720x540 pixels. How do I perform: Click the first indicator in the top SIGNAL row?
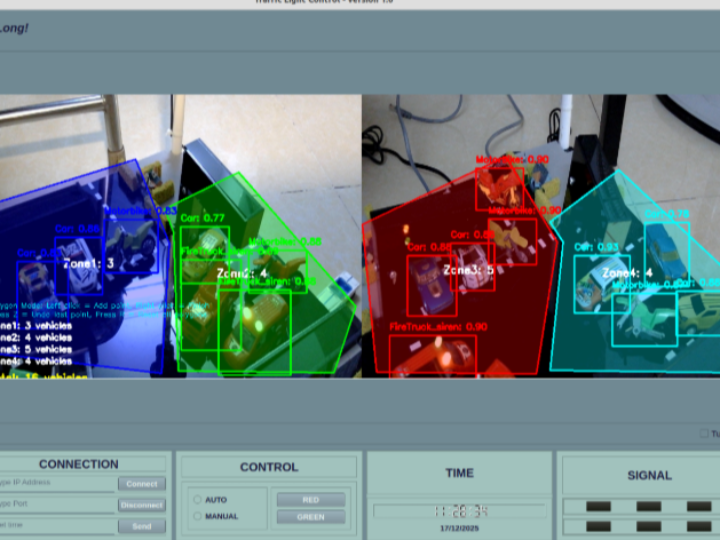pyautogui.click(x=598, y=506)
